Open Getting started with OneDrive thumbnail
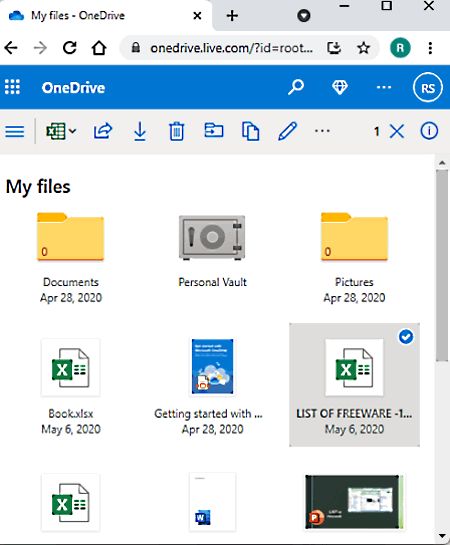 [212, 366]
